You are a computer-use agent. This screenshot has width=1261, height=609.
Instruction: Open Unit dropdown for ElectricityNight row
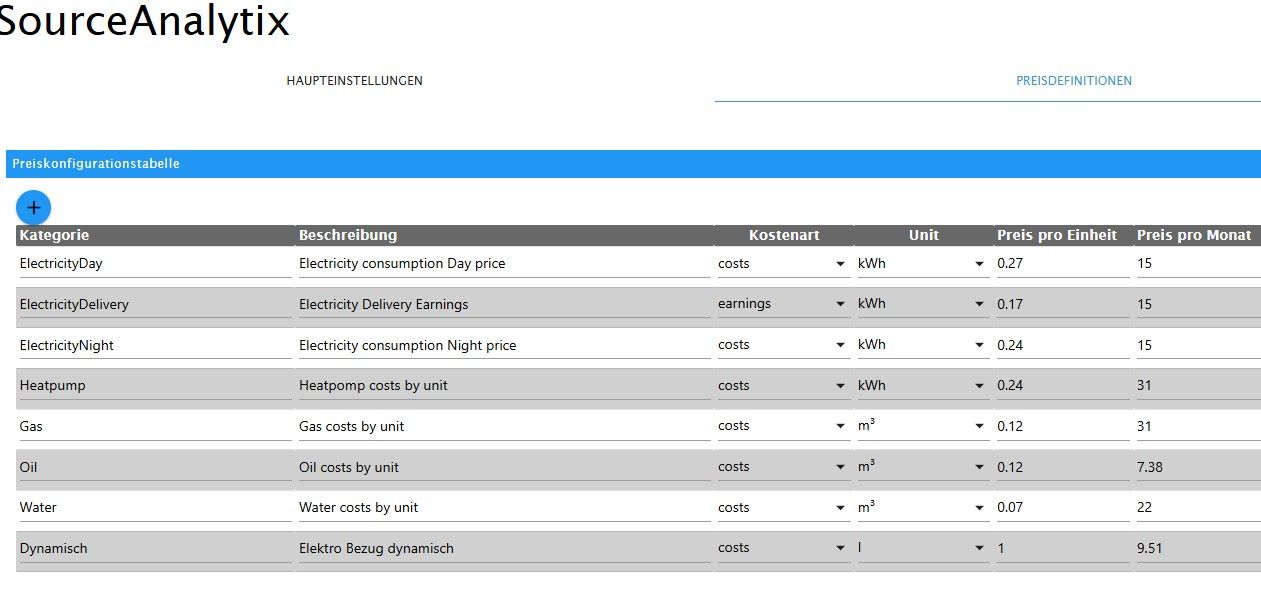pos(923,345)
